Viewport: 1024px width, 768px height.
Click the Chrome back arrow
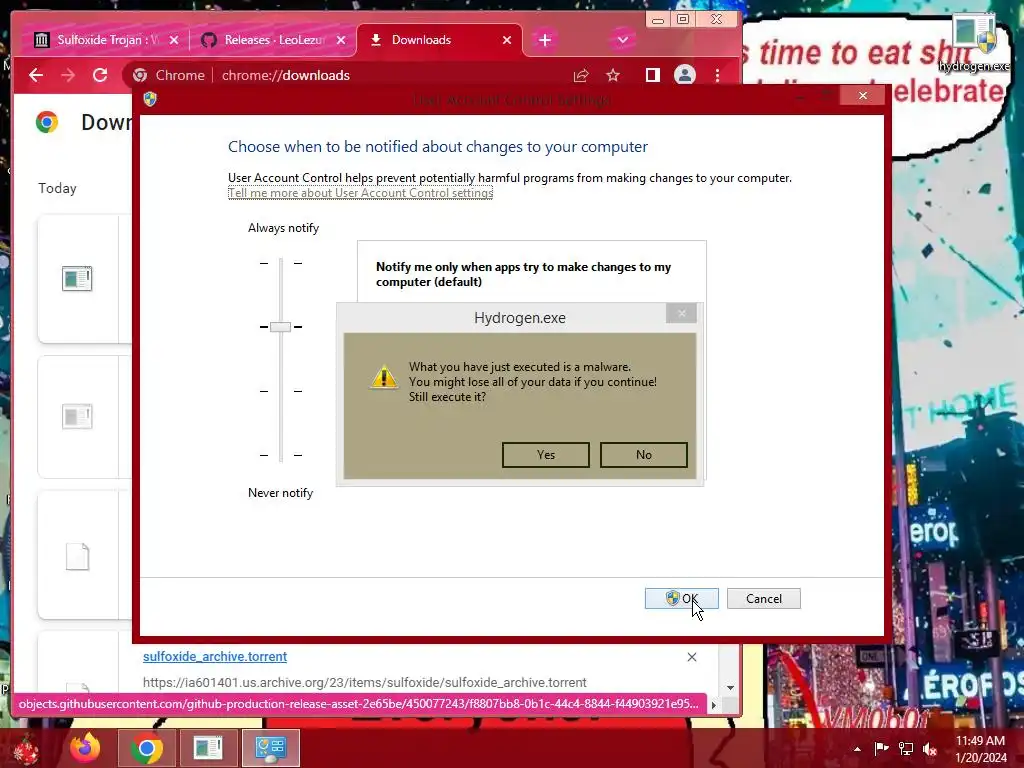click(36, 75)
